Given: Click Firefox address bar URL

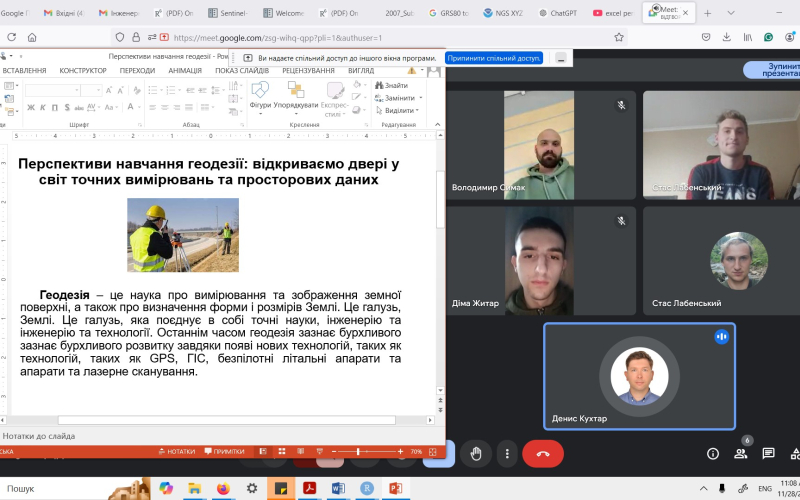Looking at the screenshot, I should pyautogui.click(x=278, y=37).
